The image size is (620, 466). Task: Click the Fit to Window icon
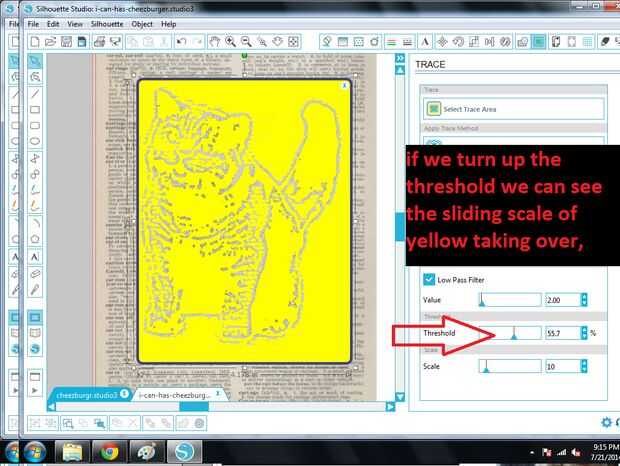point(293,42)
